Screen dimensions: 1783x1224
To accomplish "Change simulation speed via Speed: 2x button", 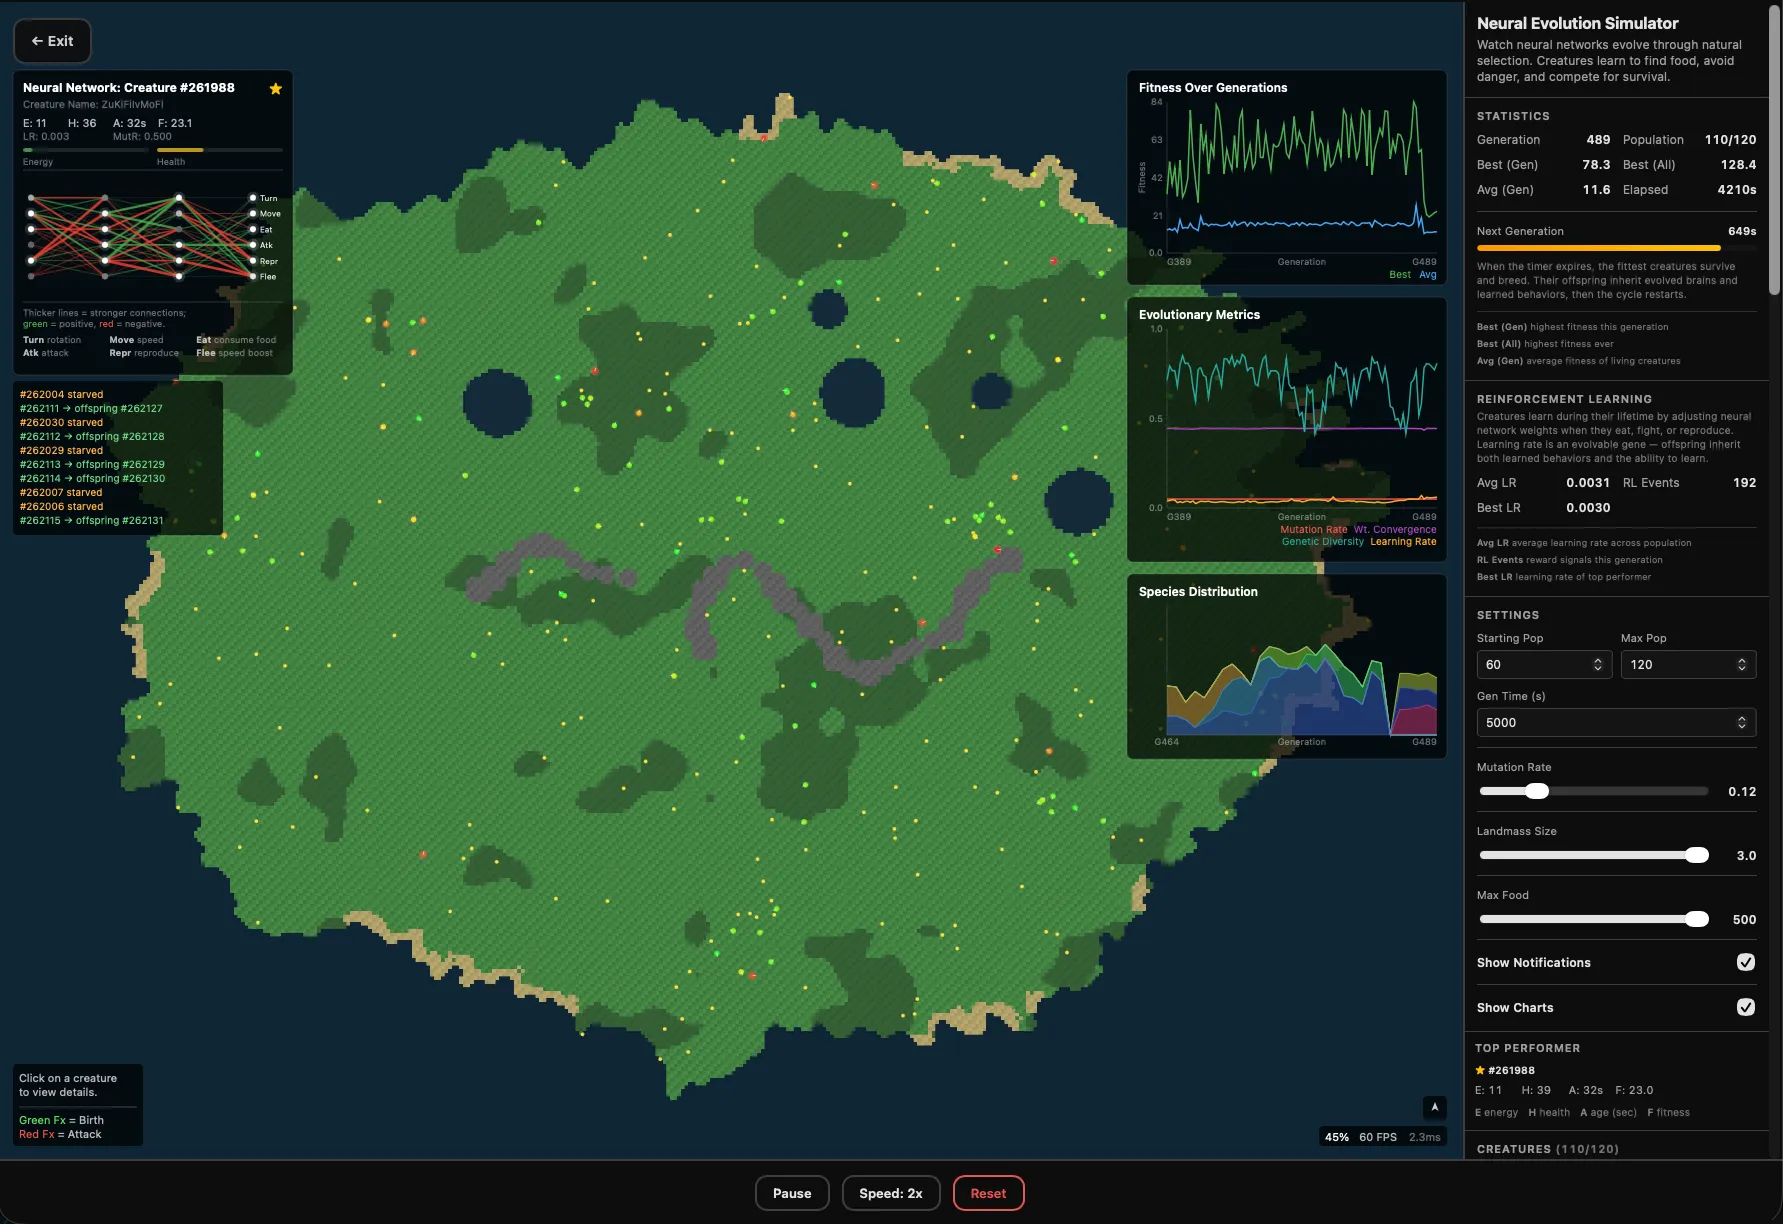I will click(x=890, y=1193).
